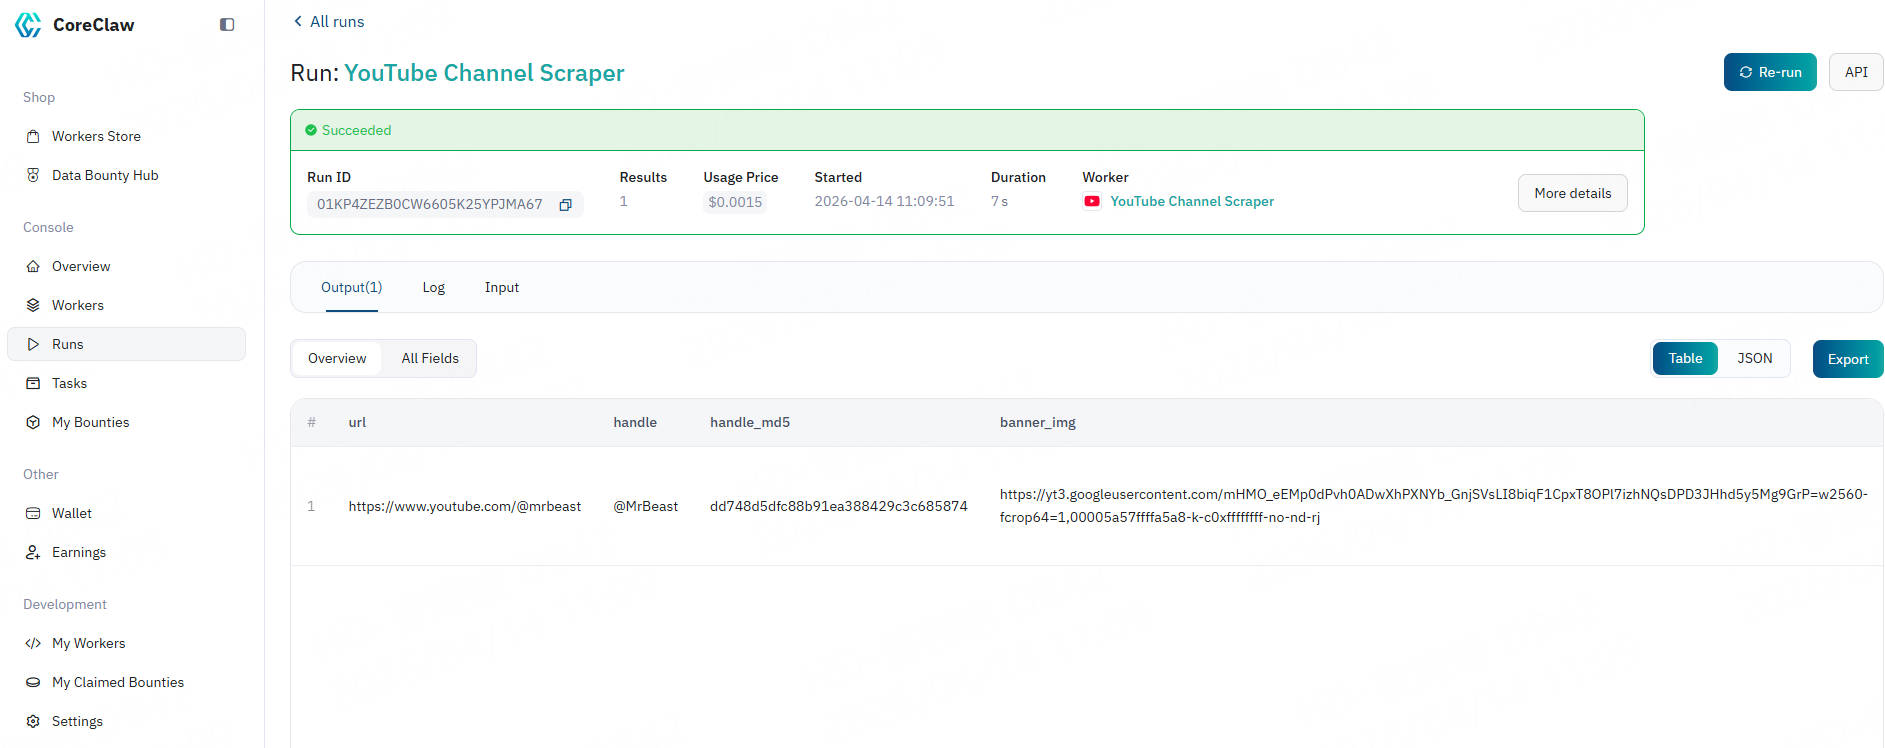Go to Wallet page
Image resolution: width=1885 pixels, height=748 pixels.
tap(71, 513)
